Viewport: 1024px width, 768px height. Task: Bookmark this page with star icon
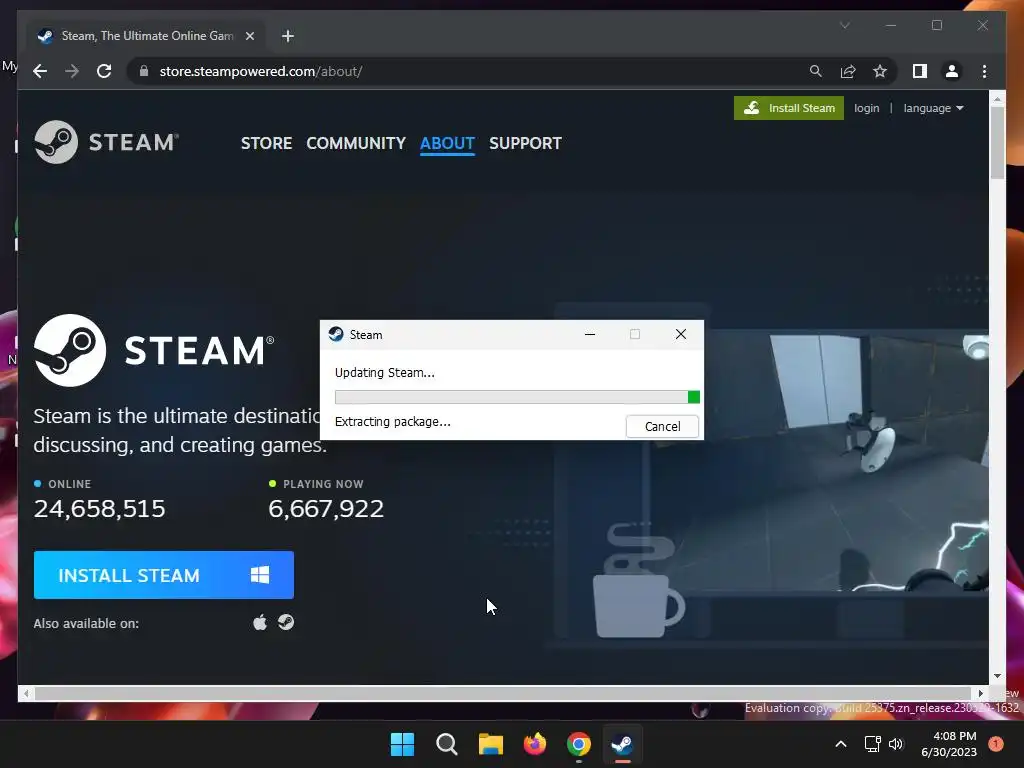tap(880, 71)
